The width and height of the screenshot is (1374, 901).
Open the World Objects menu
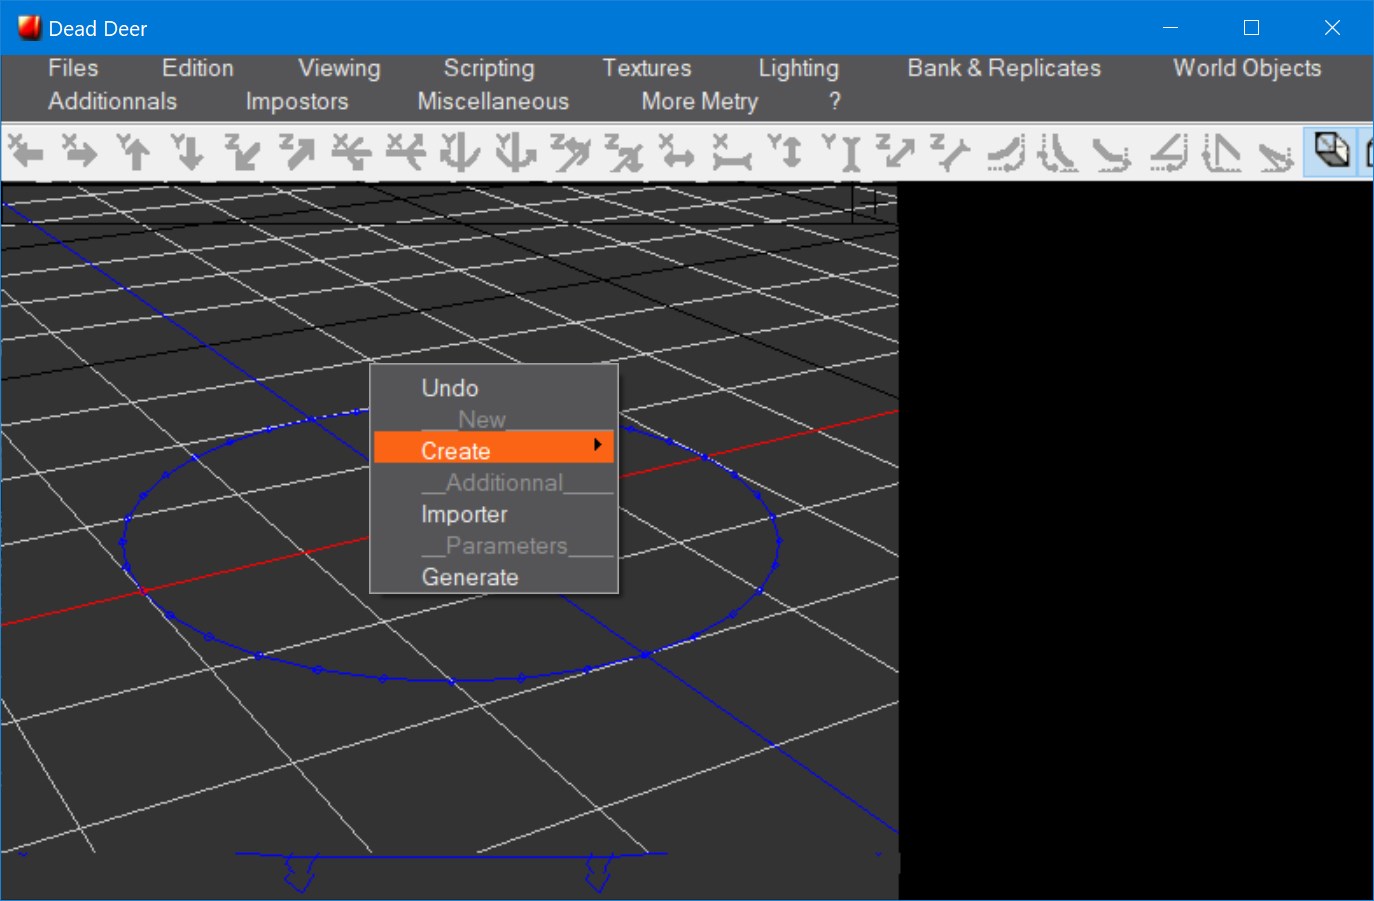point(1247,68)
